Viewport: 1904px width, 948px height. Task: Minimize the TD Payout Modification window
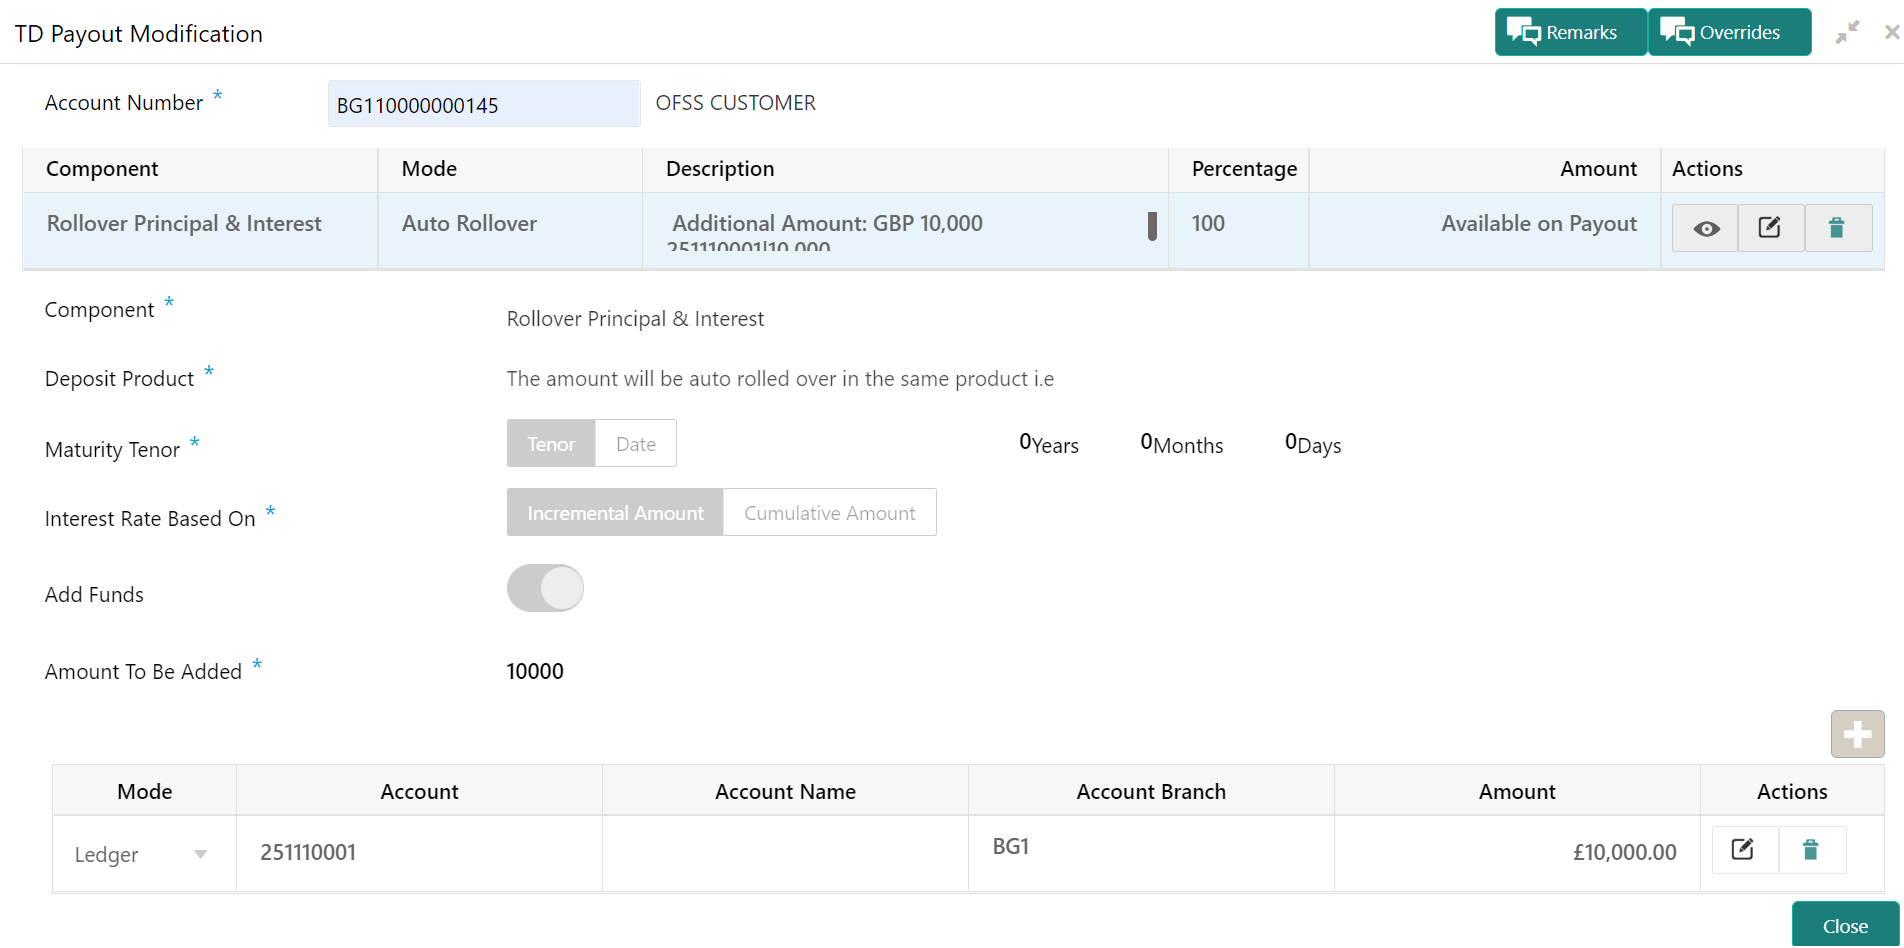1847,32
